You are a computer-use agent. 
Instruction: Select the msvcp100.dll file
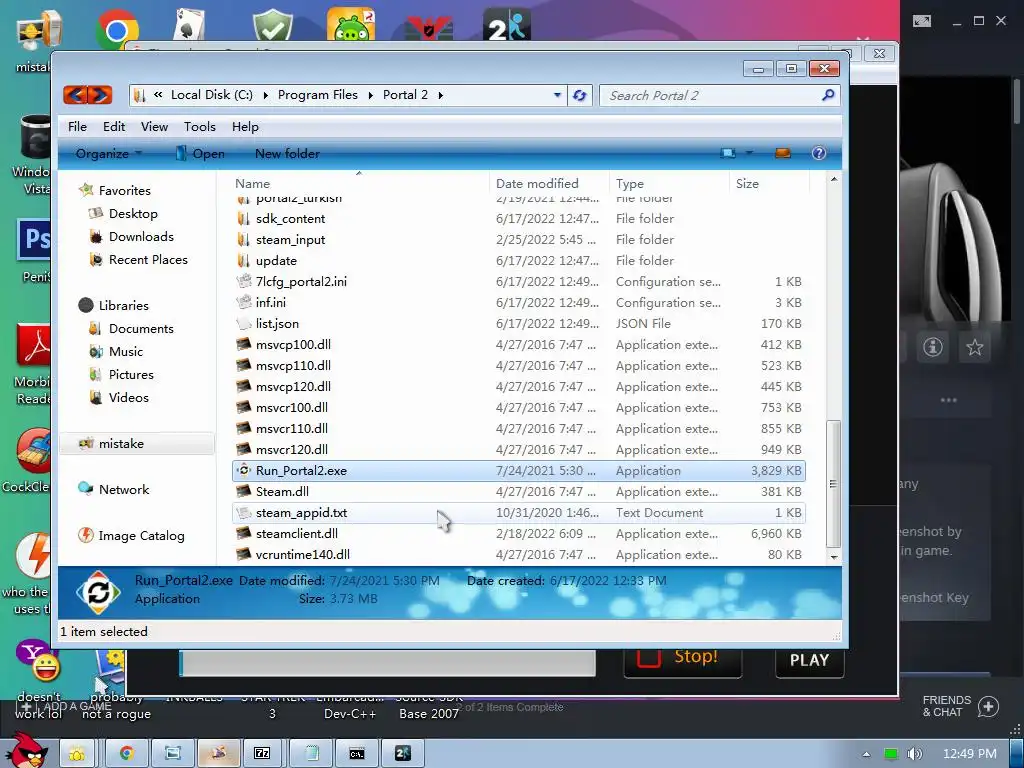[x=519, y=344]
